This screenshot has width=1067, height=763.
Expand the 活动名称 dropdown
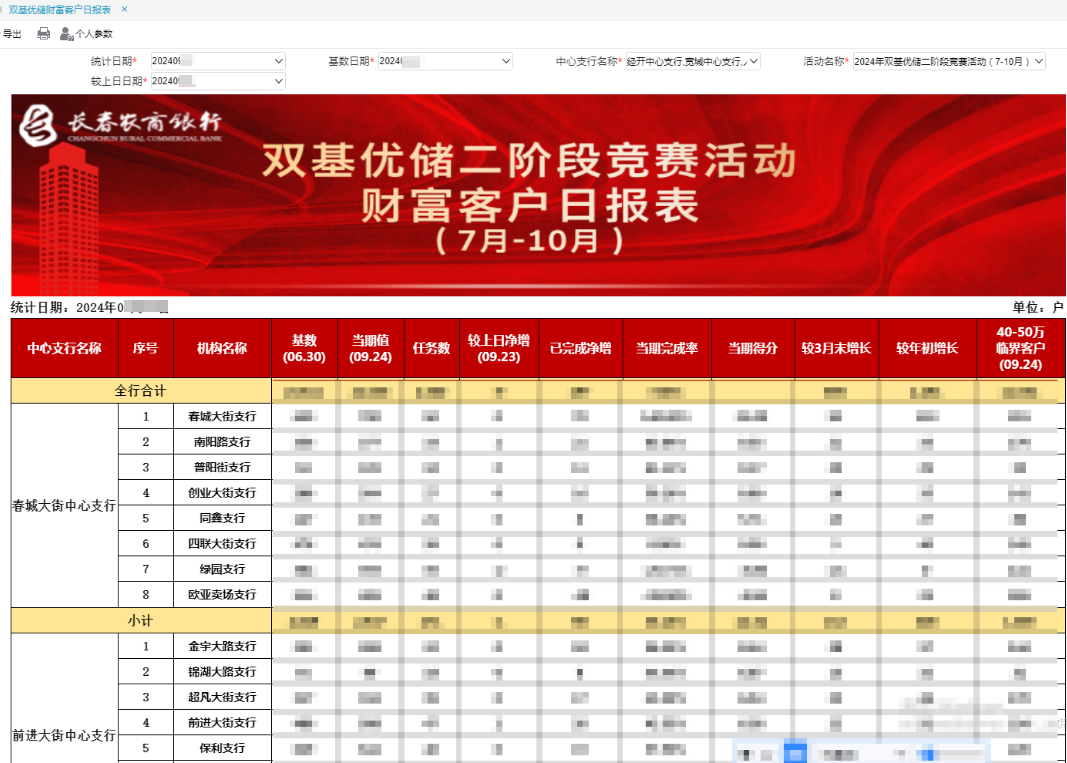coord(1038,61)
